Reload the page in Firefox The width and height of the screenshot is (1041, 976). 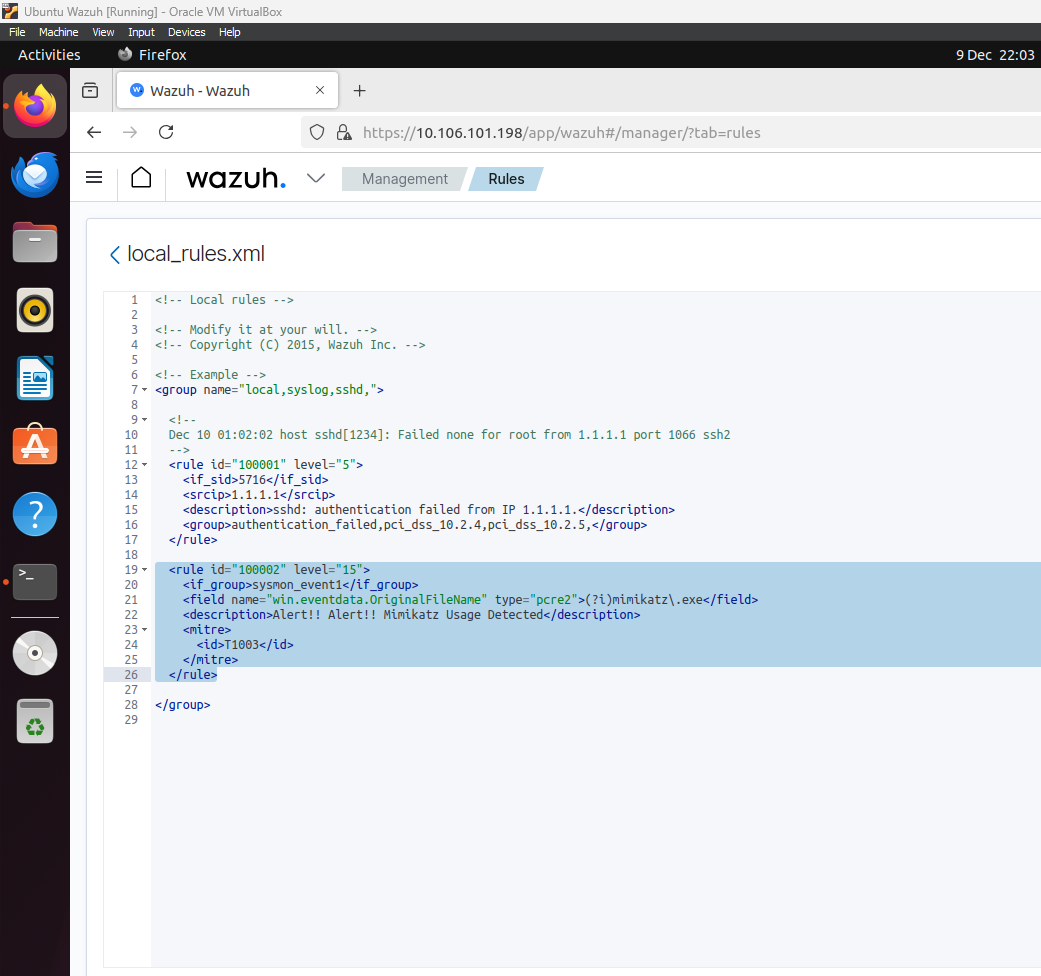coord(167,132)
